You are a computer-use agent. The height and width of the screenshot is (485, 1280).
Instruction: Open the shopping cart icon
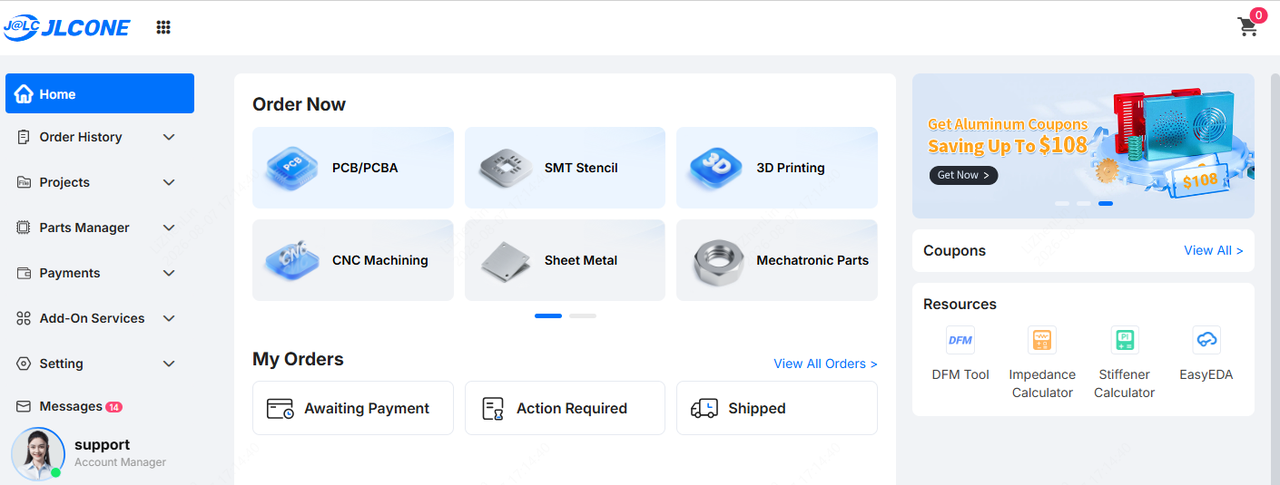(x=1247, y=27)
